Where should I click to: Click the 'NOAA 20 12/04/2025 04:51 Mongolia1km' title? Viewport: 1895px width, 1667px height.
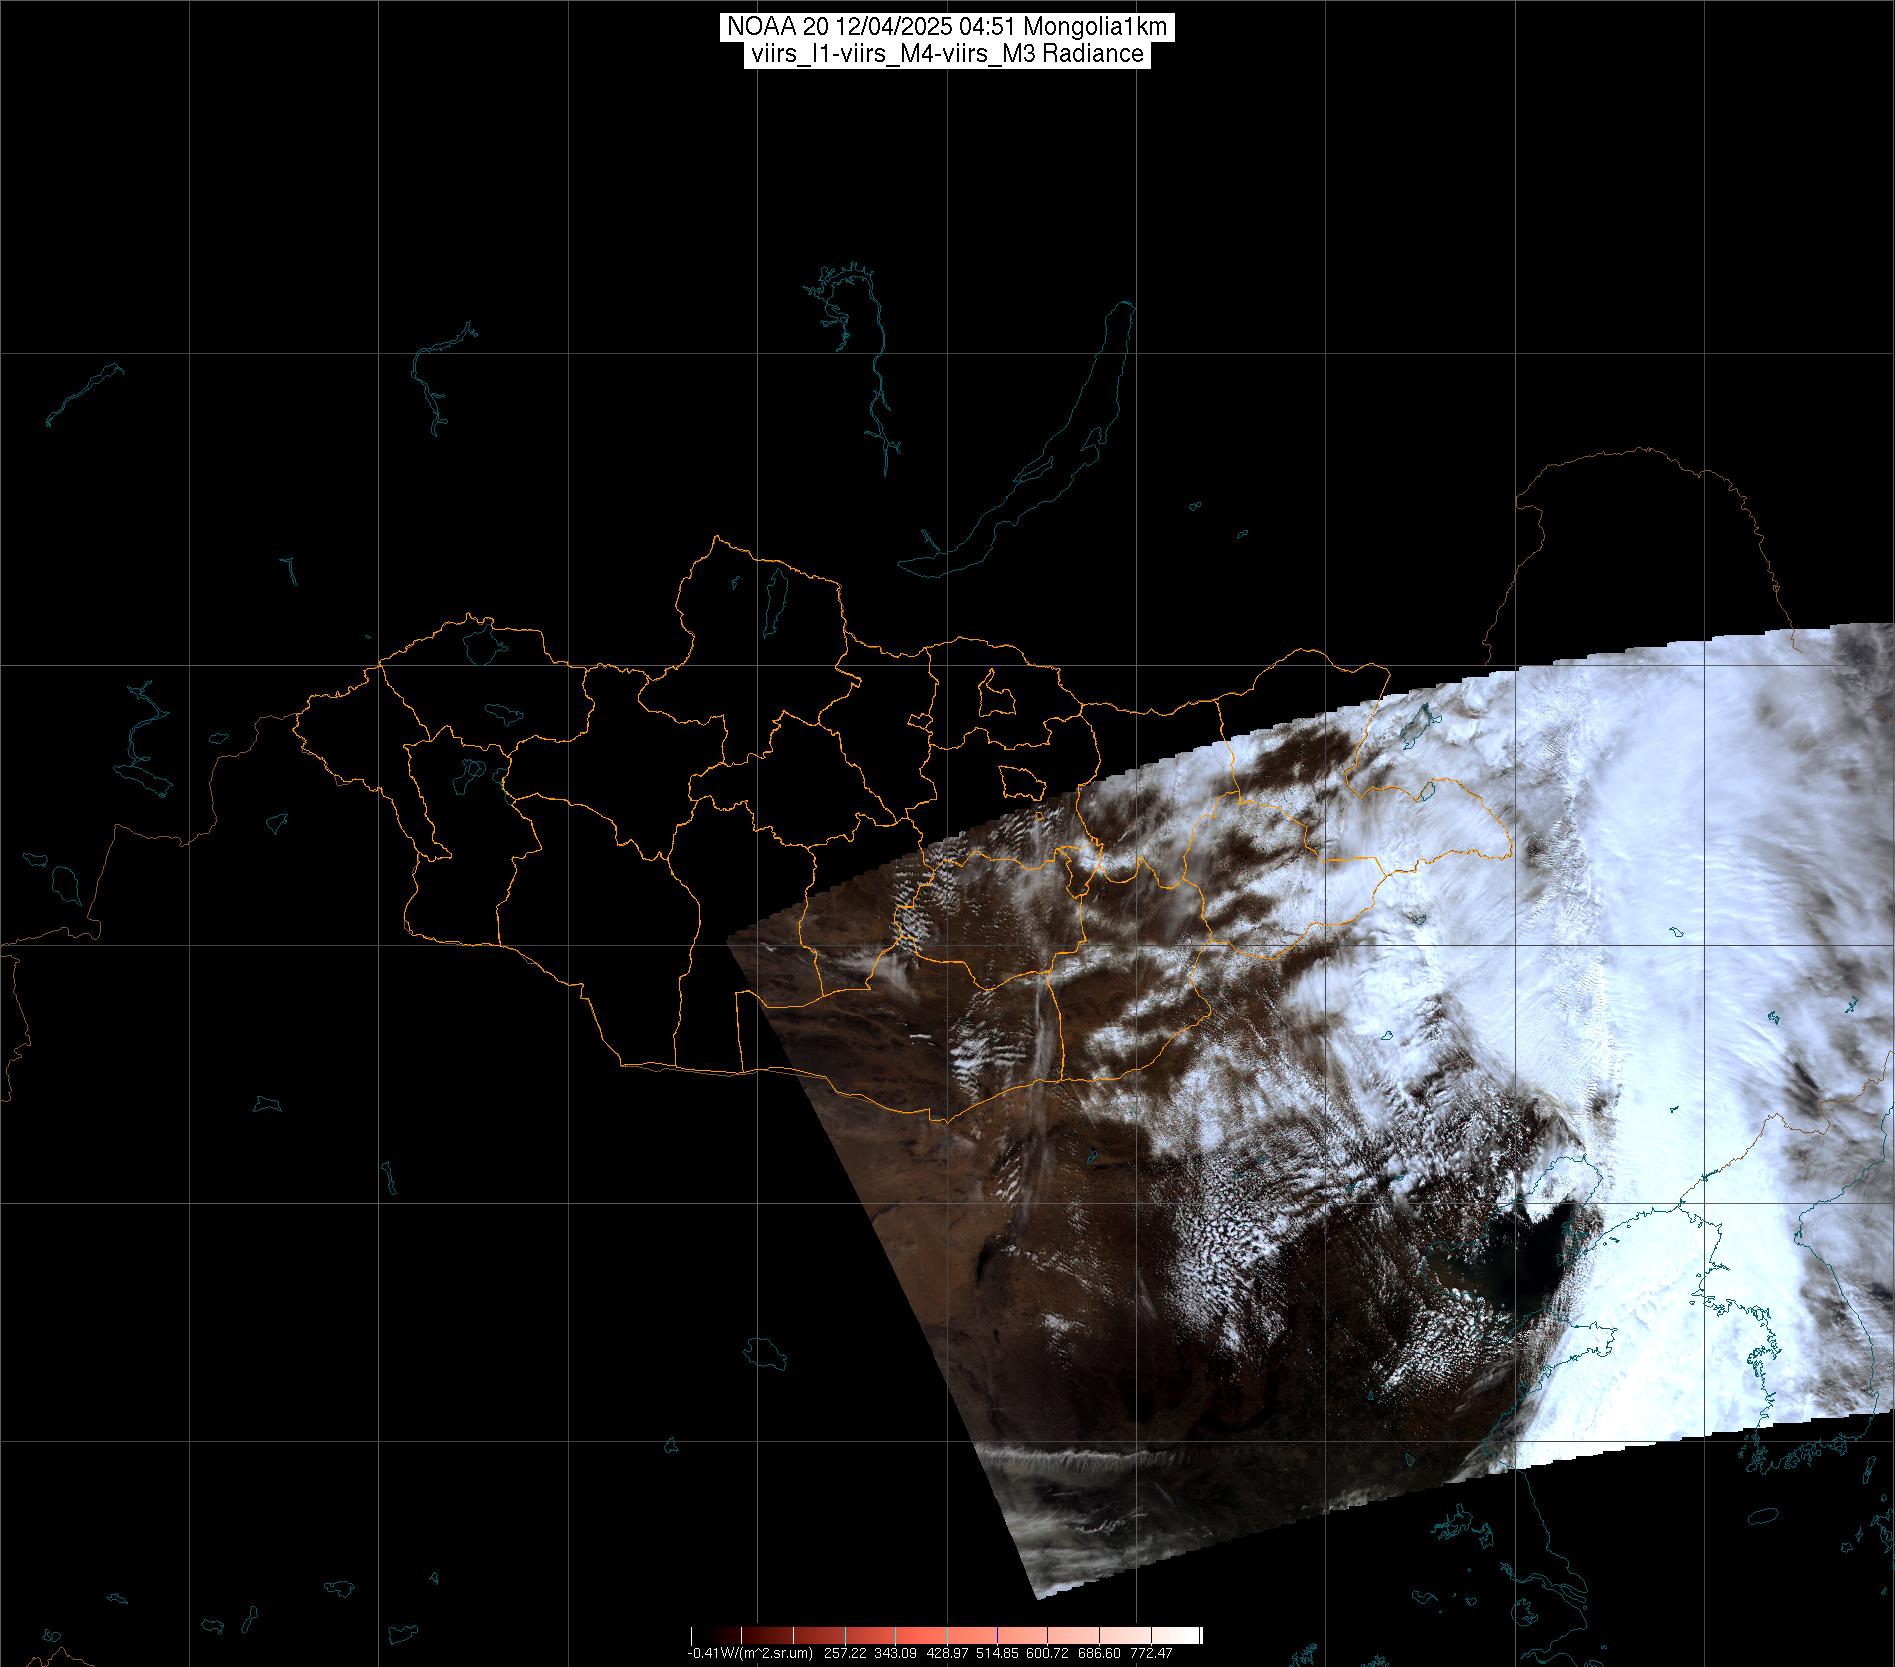[947, 28]
